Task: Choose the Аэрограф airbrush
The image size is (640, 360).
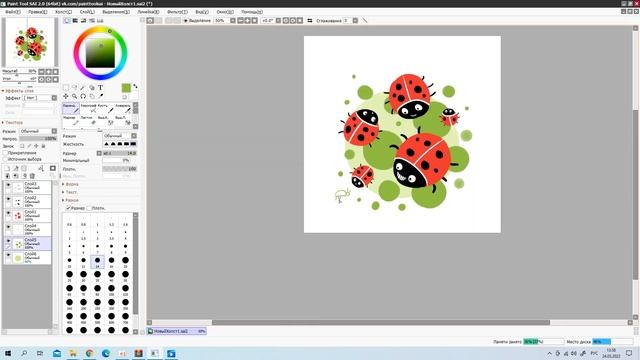Action: click(88, 108)
